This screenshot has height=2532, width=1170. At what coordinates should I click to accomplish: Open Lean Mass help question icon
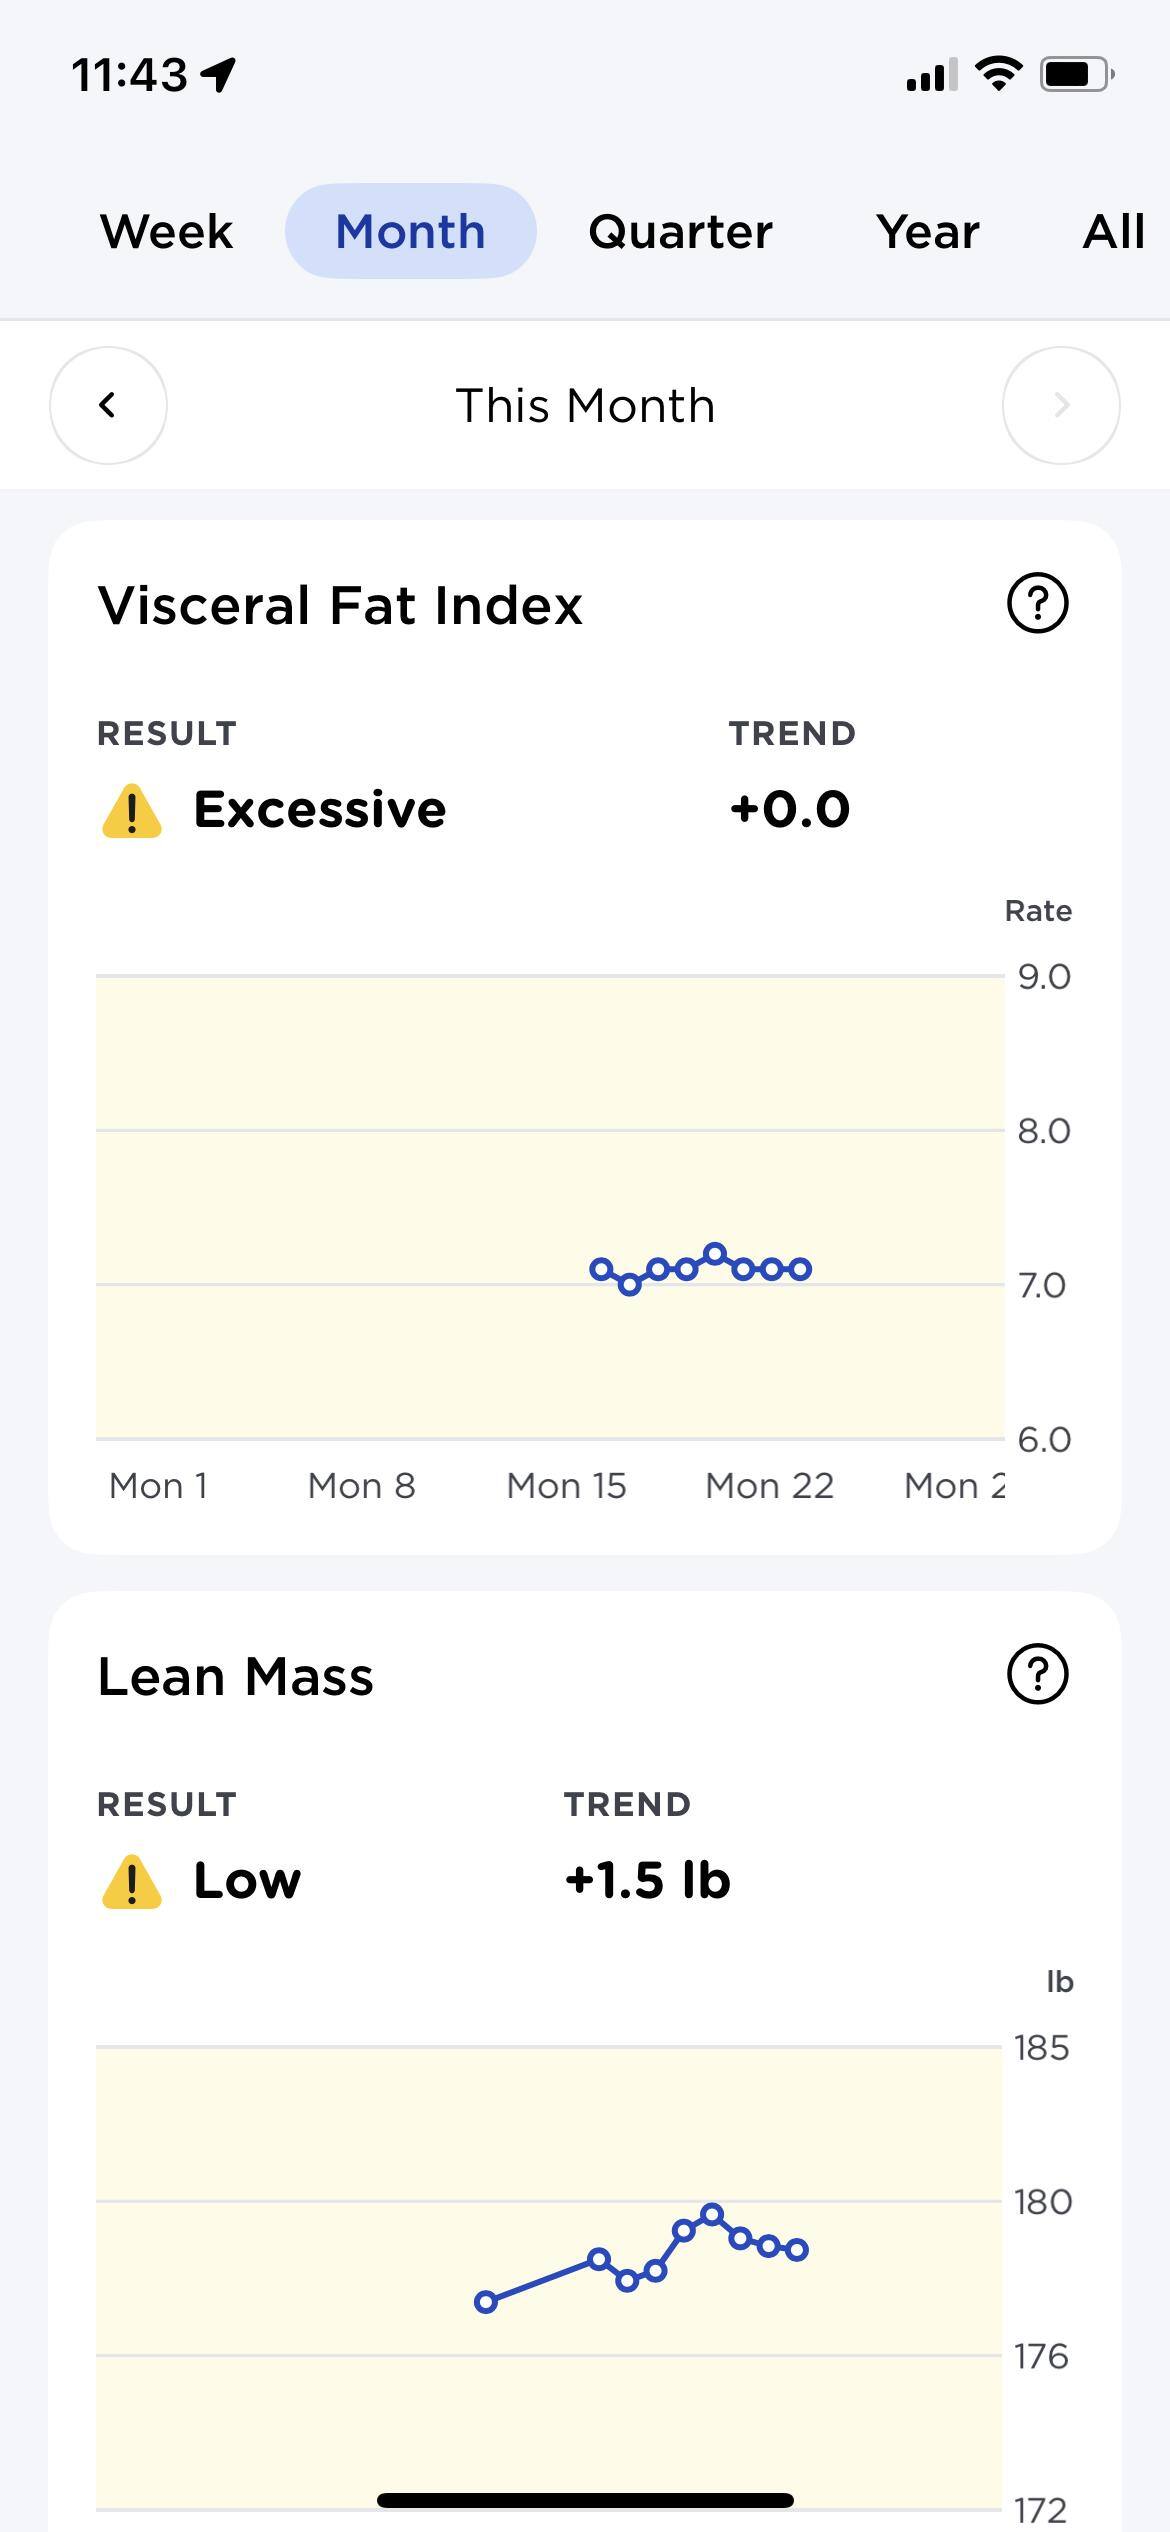tap(1037, 1674)
